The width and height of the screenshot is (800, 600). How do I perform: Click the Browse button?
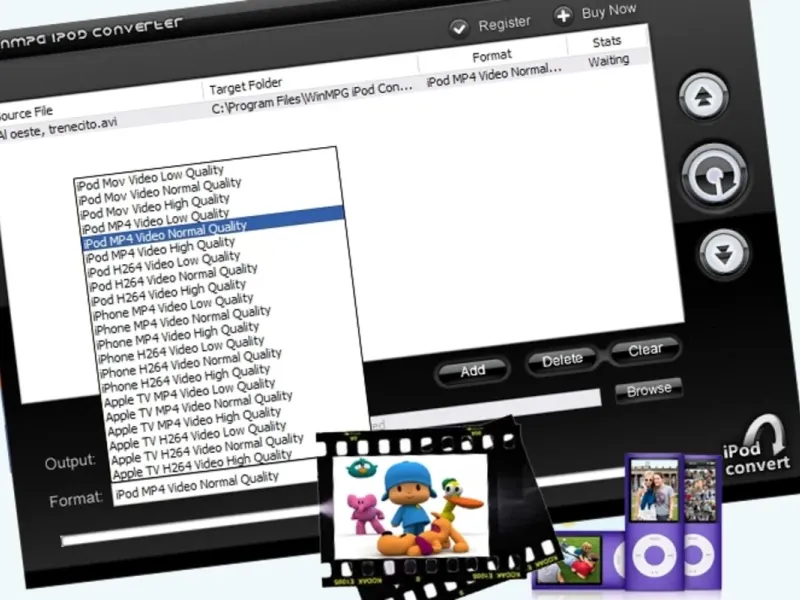[x=648, y=390]
